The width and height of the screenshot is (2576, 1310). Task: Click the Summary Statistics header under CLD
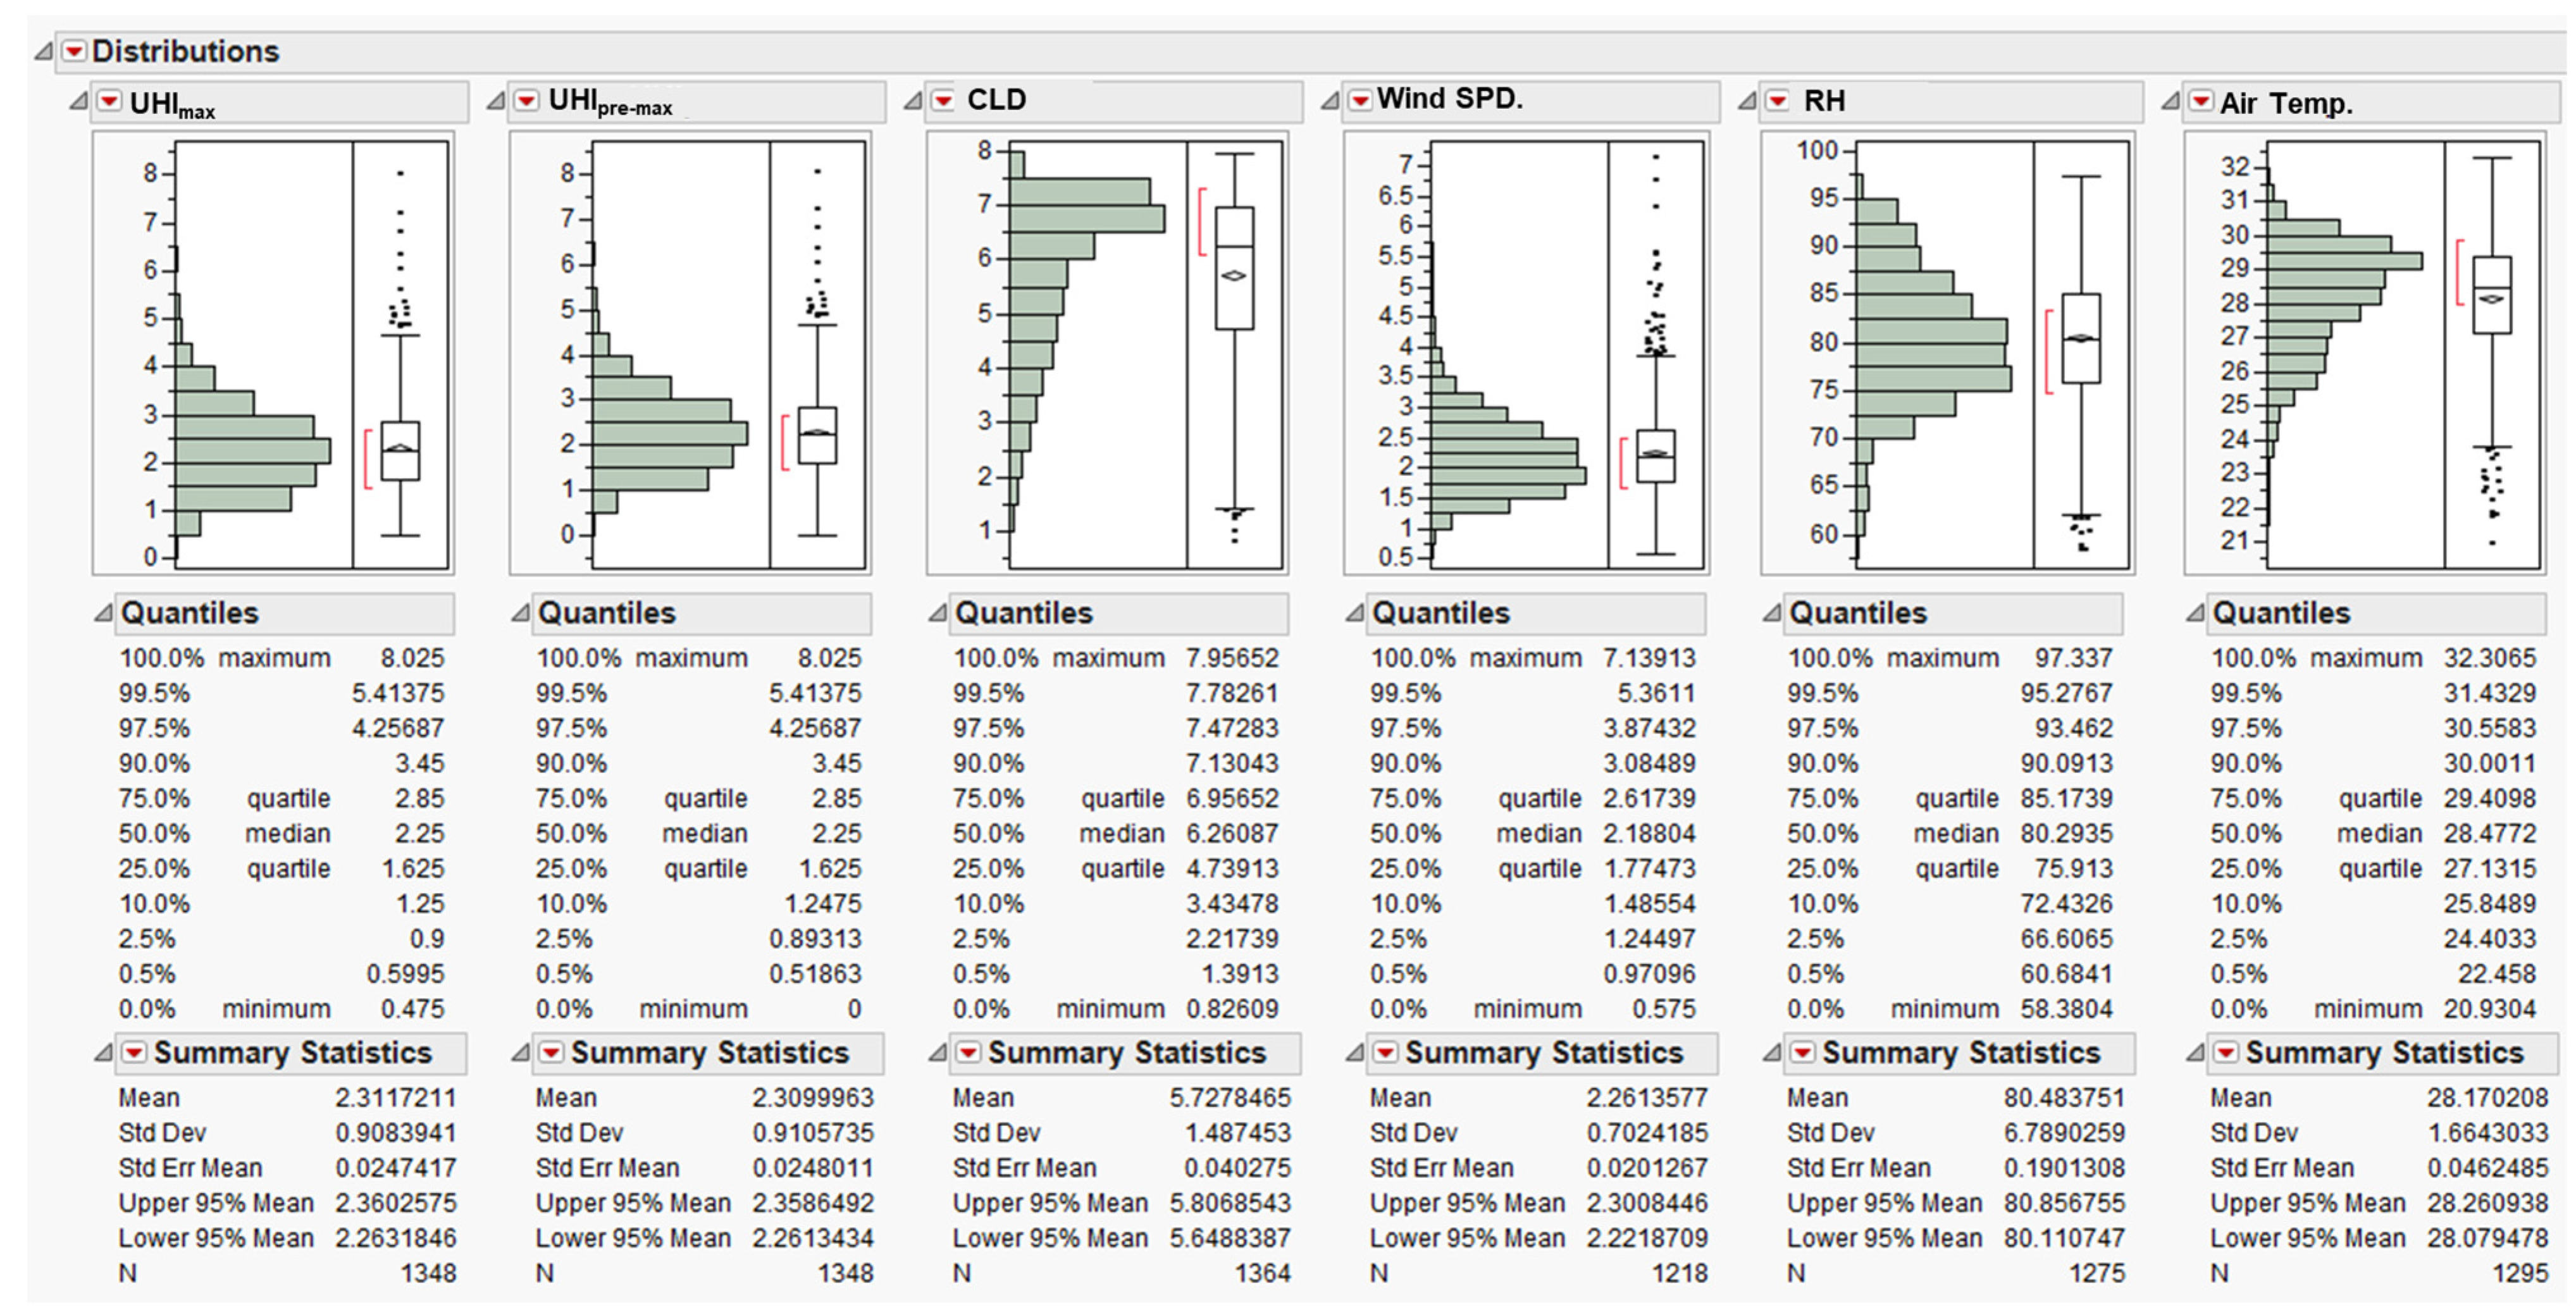[1127, 1052]
